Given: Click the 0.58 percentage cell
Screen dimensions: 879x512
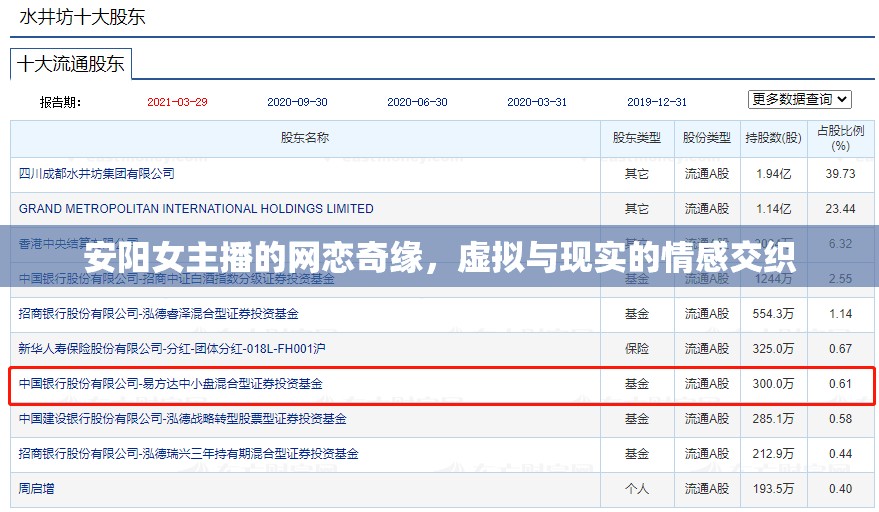Looking at the screenshot, I should tap(840, 418).
